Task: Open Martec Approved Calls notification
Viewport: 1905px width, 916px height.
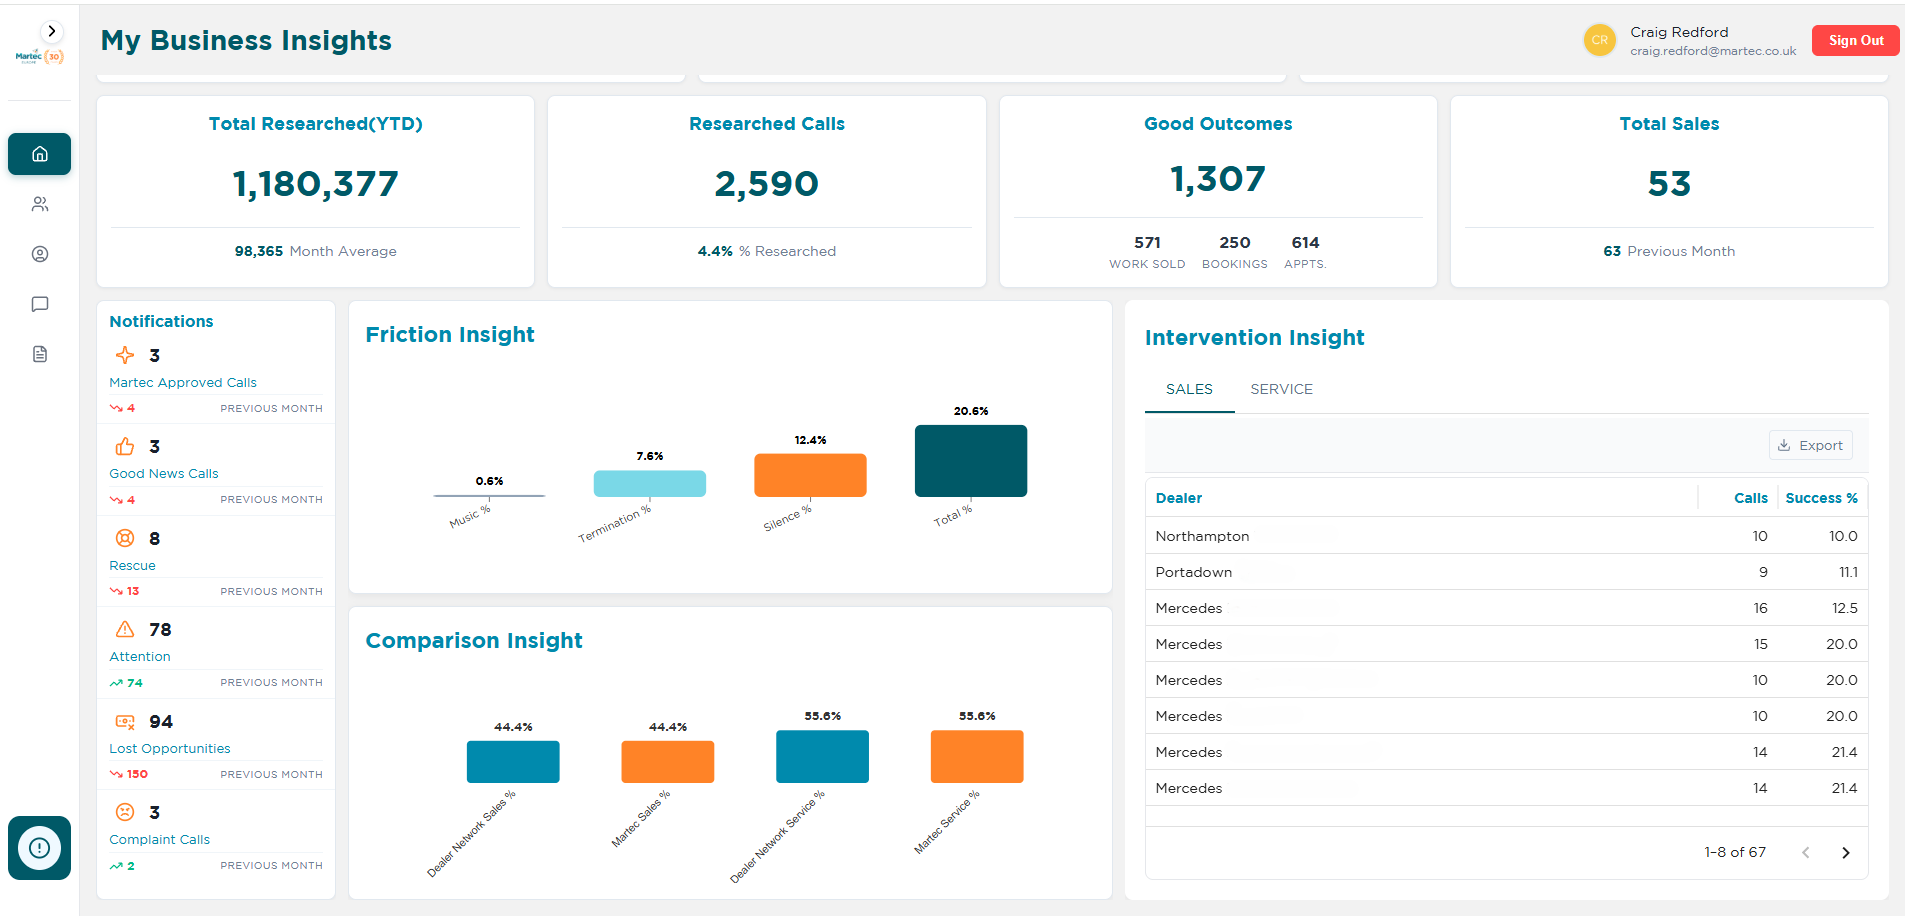Action: coord(183,382)
